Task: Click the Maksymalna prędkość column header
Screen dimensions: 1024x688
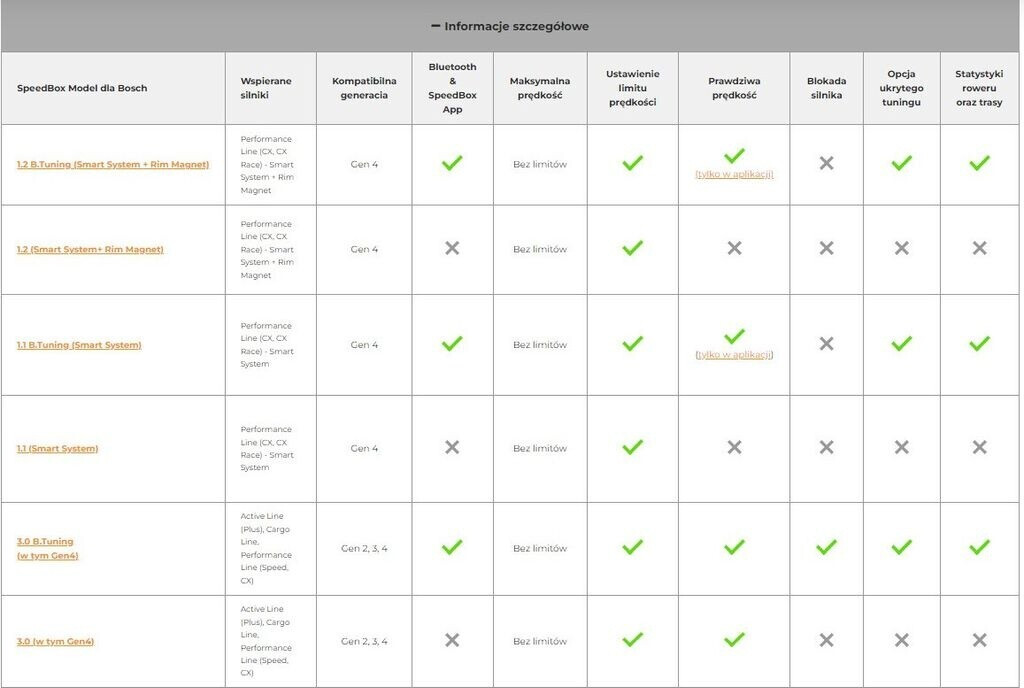Action: [540, 88]
